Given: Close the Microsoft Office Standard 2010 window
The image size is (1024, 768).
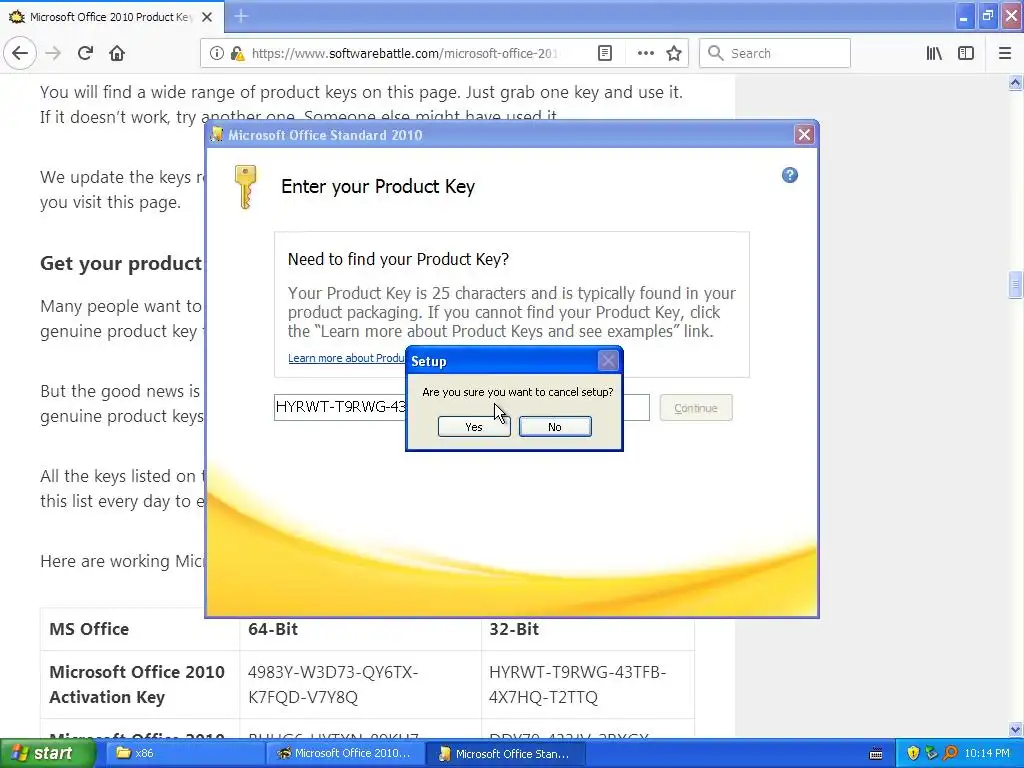Looking at the screenshot, I should [x=804, y=135].
